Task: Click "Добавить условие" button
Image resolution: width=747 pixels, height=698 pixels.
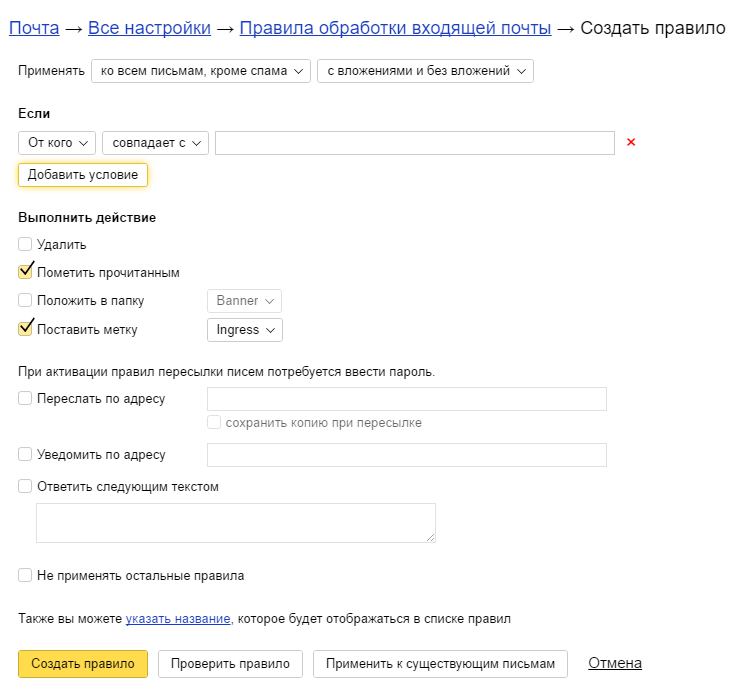Action: 83,175
